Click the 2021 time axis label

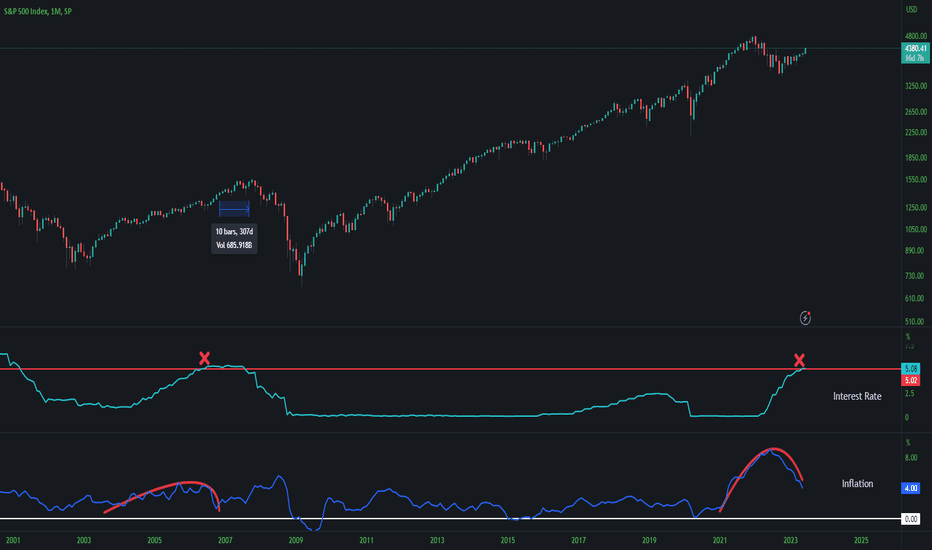tap(720, 540)
